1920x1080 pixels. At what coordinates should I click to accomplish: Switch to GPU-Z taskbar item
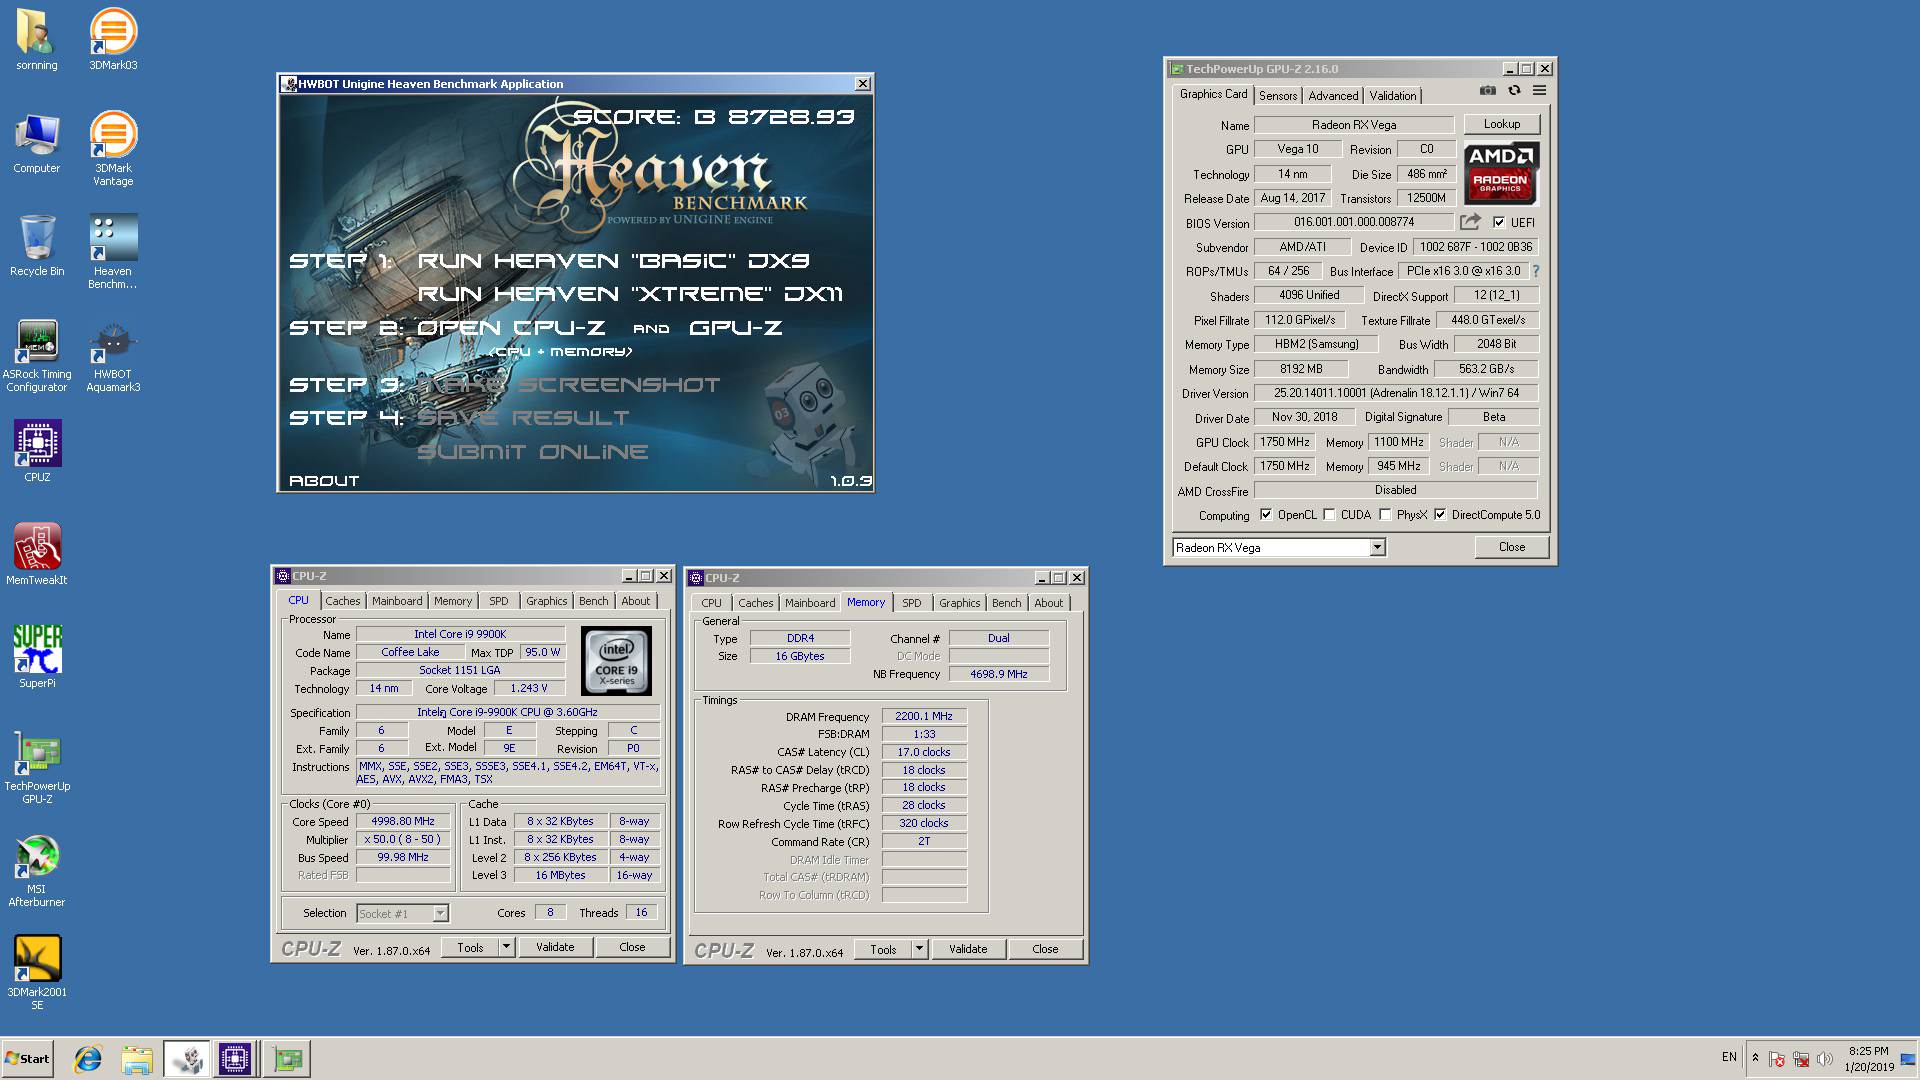[287, 1059]
